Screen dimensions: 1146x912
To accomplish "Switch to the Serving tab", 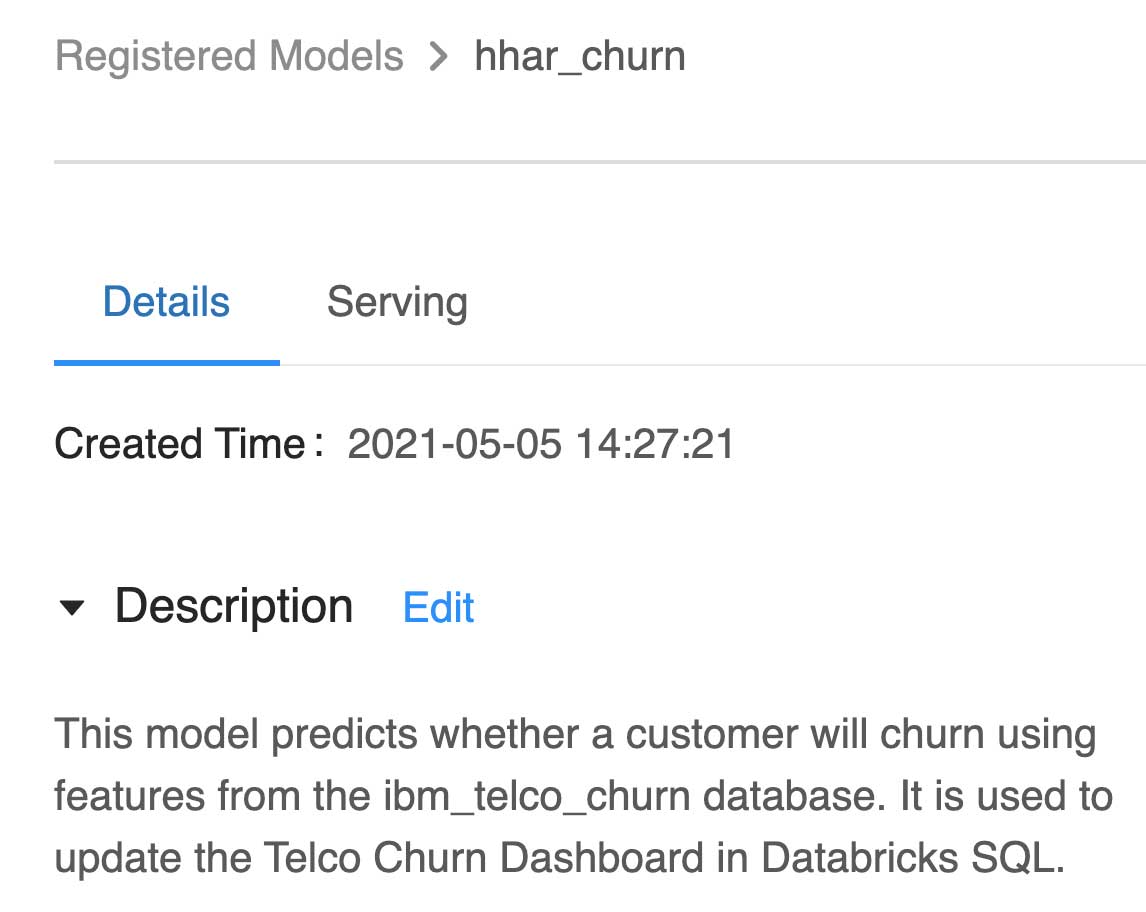I will (397, 302).
